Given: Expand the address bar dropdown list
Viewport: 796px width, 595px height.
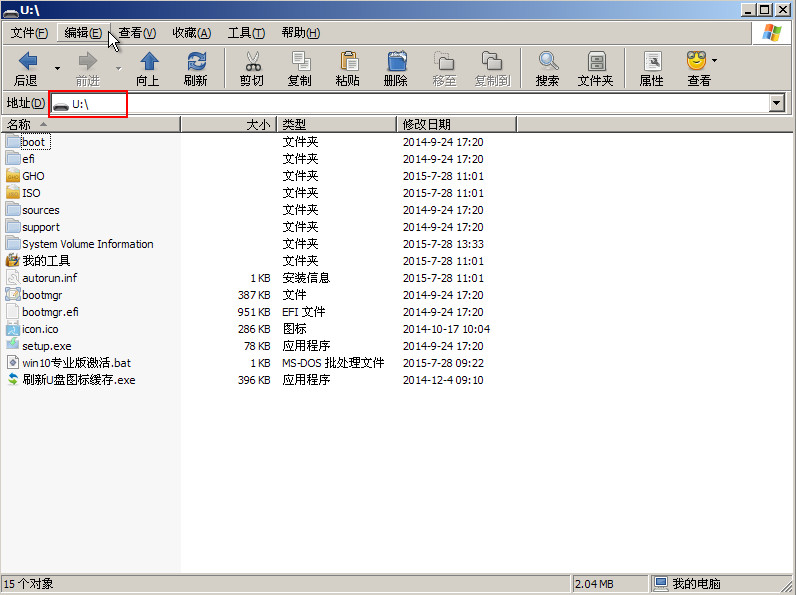Looking at the screenshot, I should 776,104.
